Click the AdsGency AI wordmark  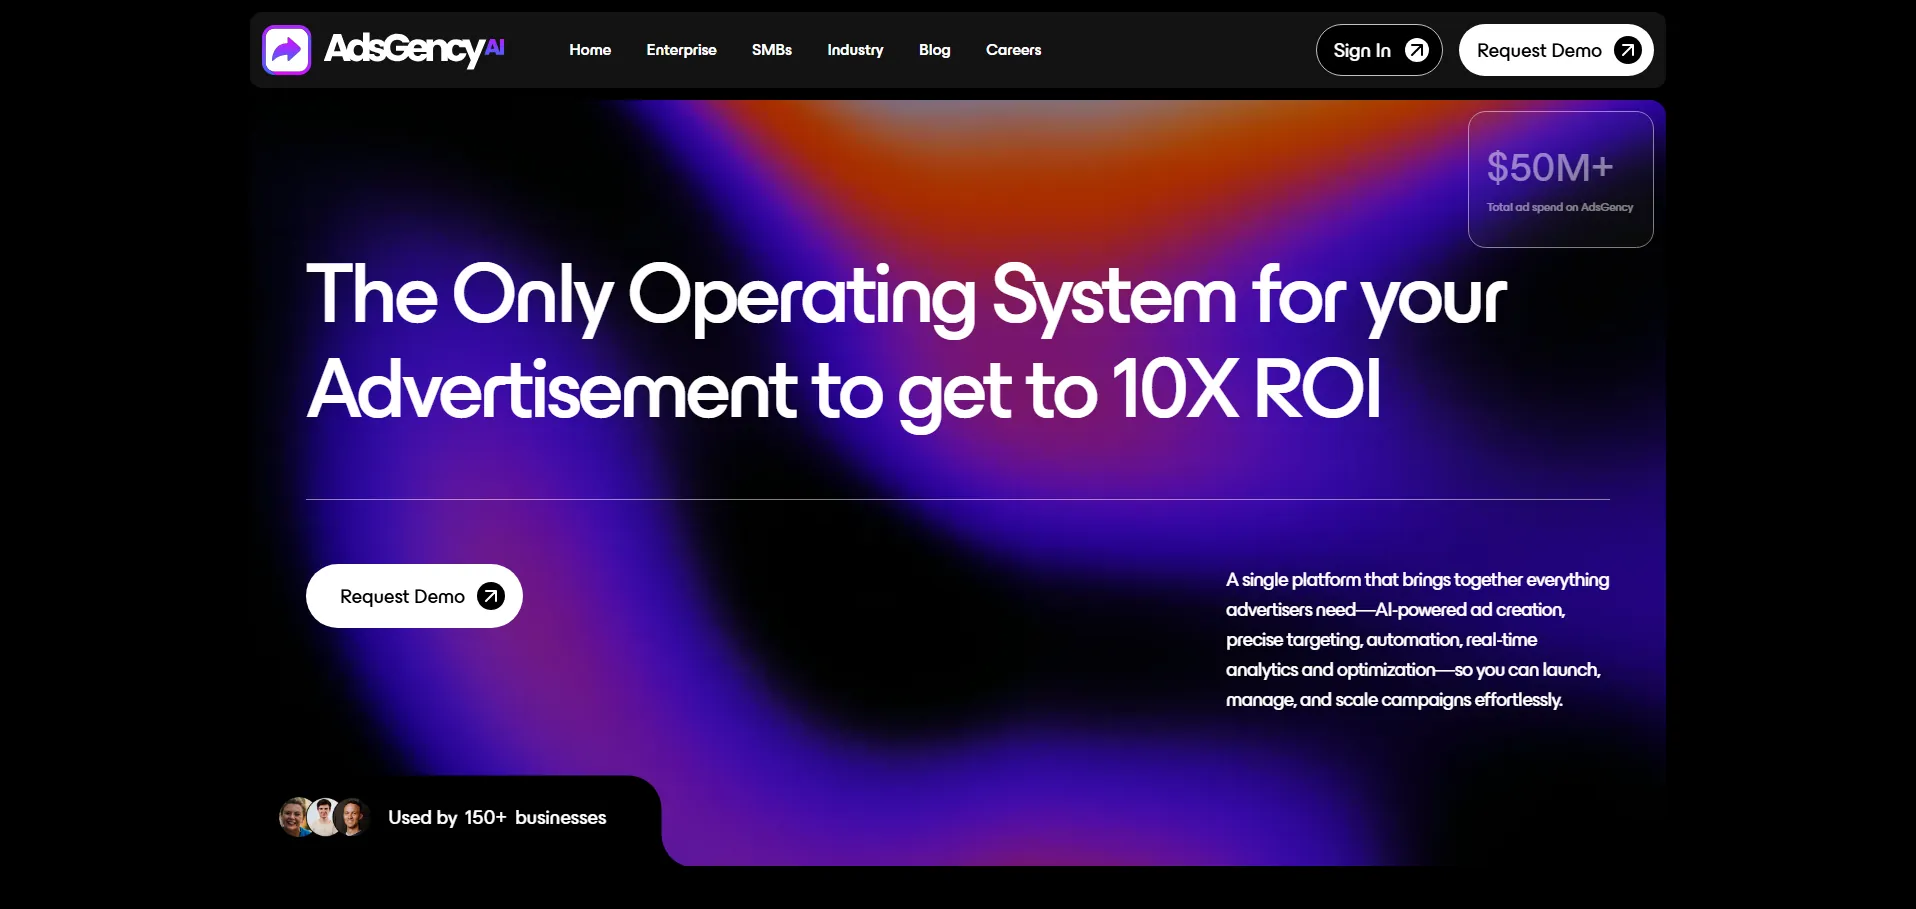coord(414,49)
